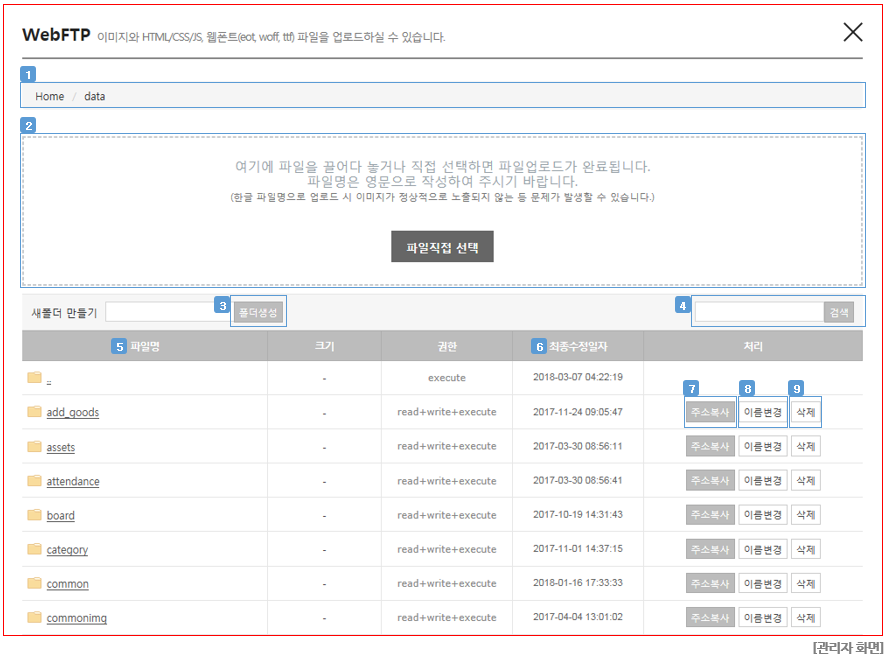Viewport: 886px width, 656px height.
Task: Select the attendance folder icon
Action: [x=34, y=480]
